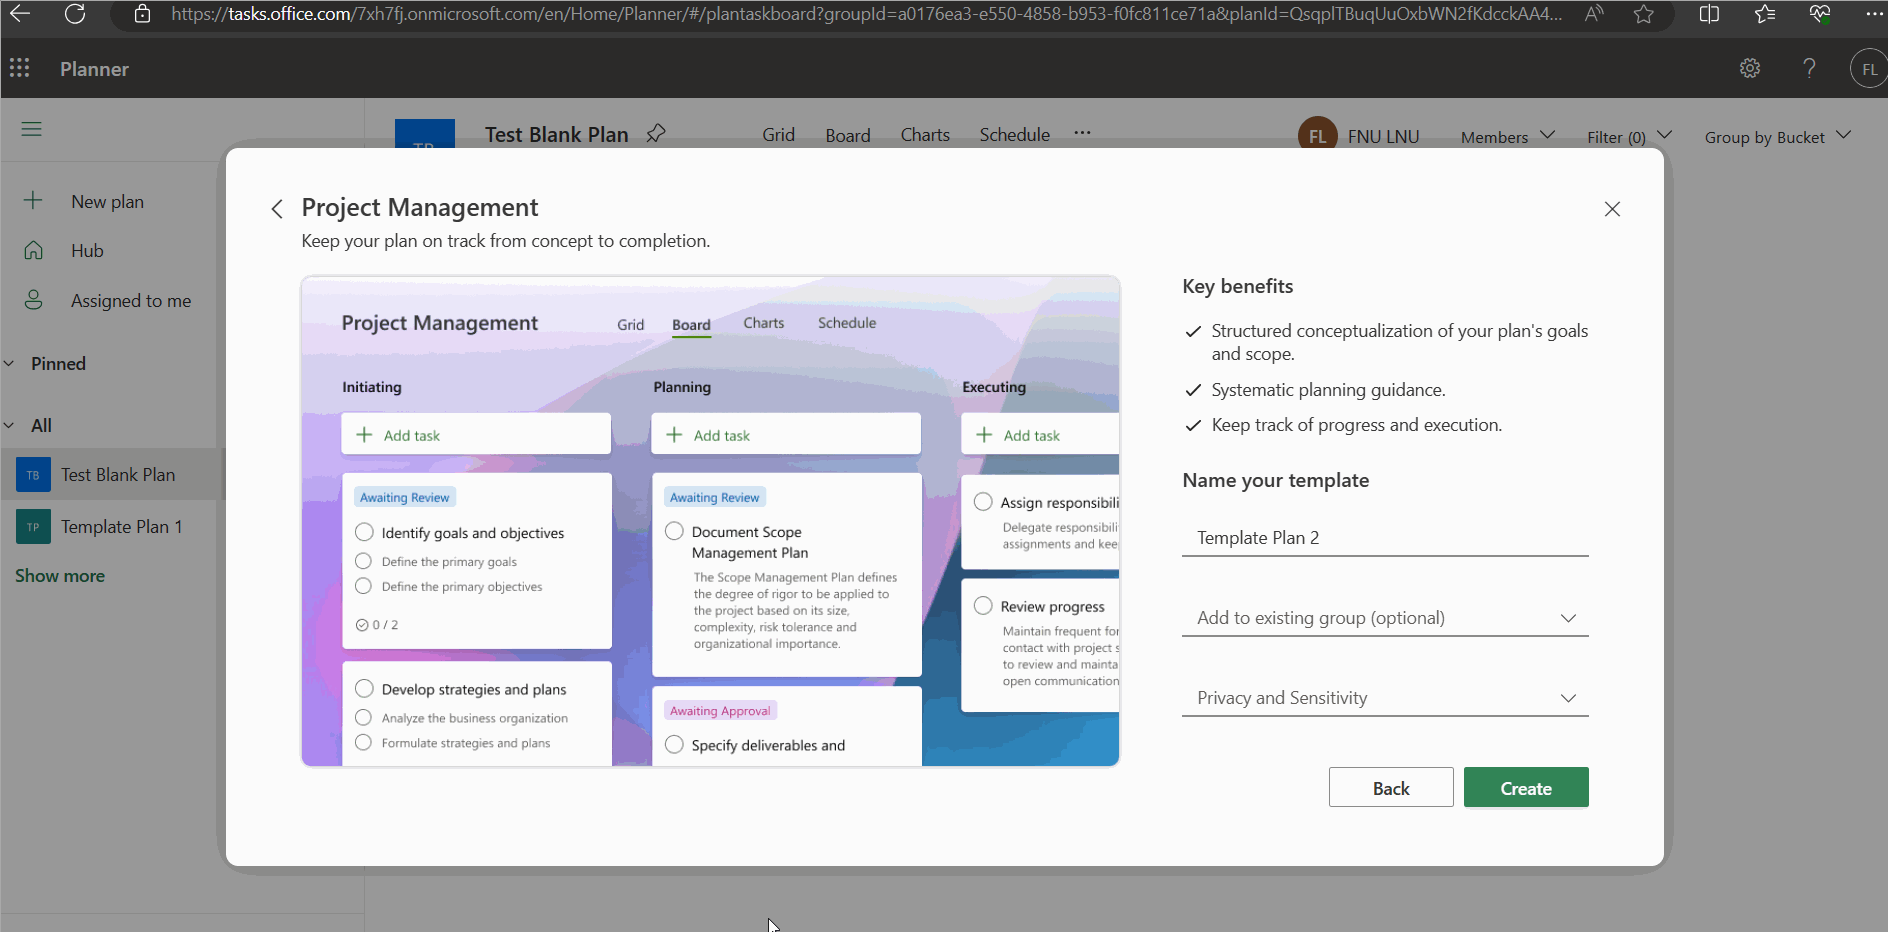
Task: Open Group by Bucket dropdown
Action: [x=1778, y=136]
